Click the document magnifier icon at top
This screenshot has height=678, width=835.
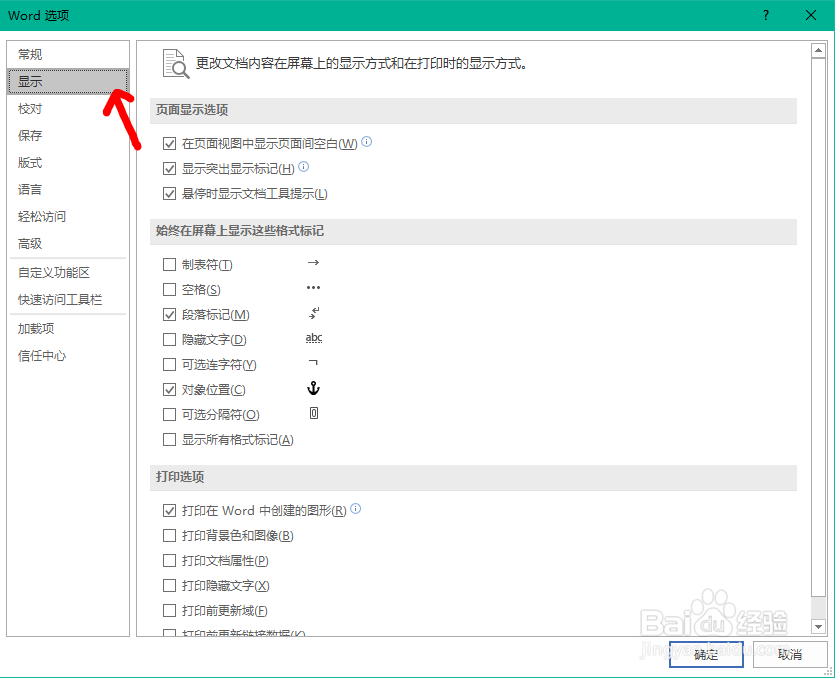[176, 64]
